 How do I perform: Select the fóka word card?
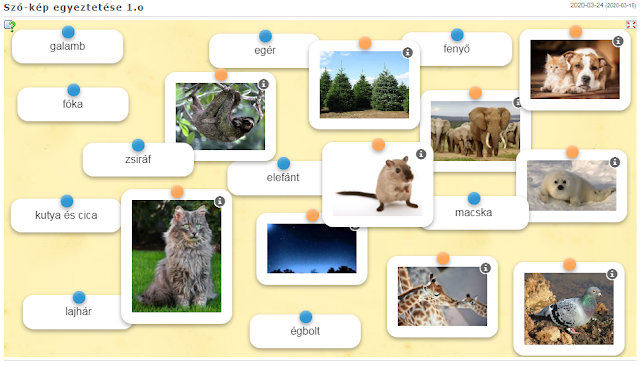pos(73,105)
